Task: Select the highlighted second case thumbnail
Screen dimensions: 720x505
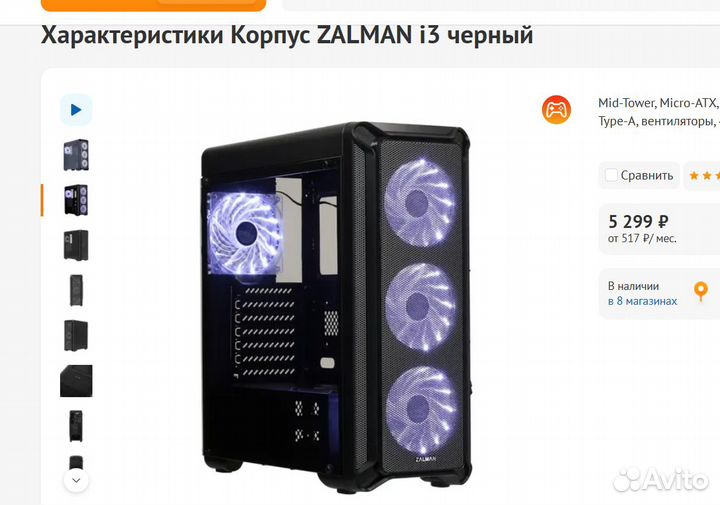Action: coord(76,200)
